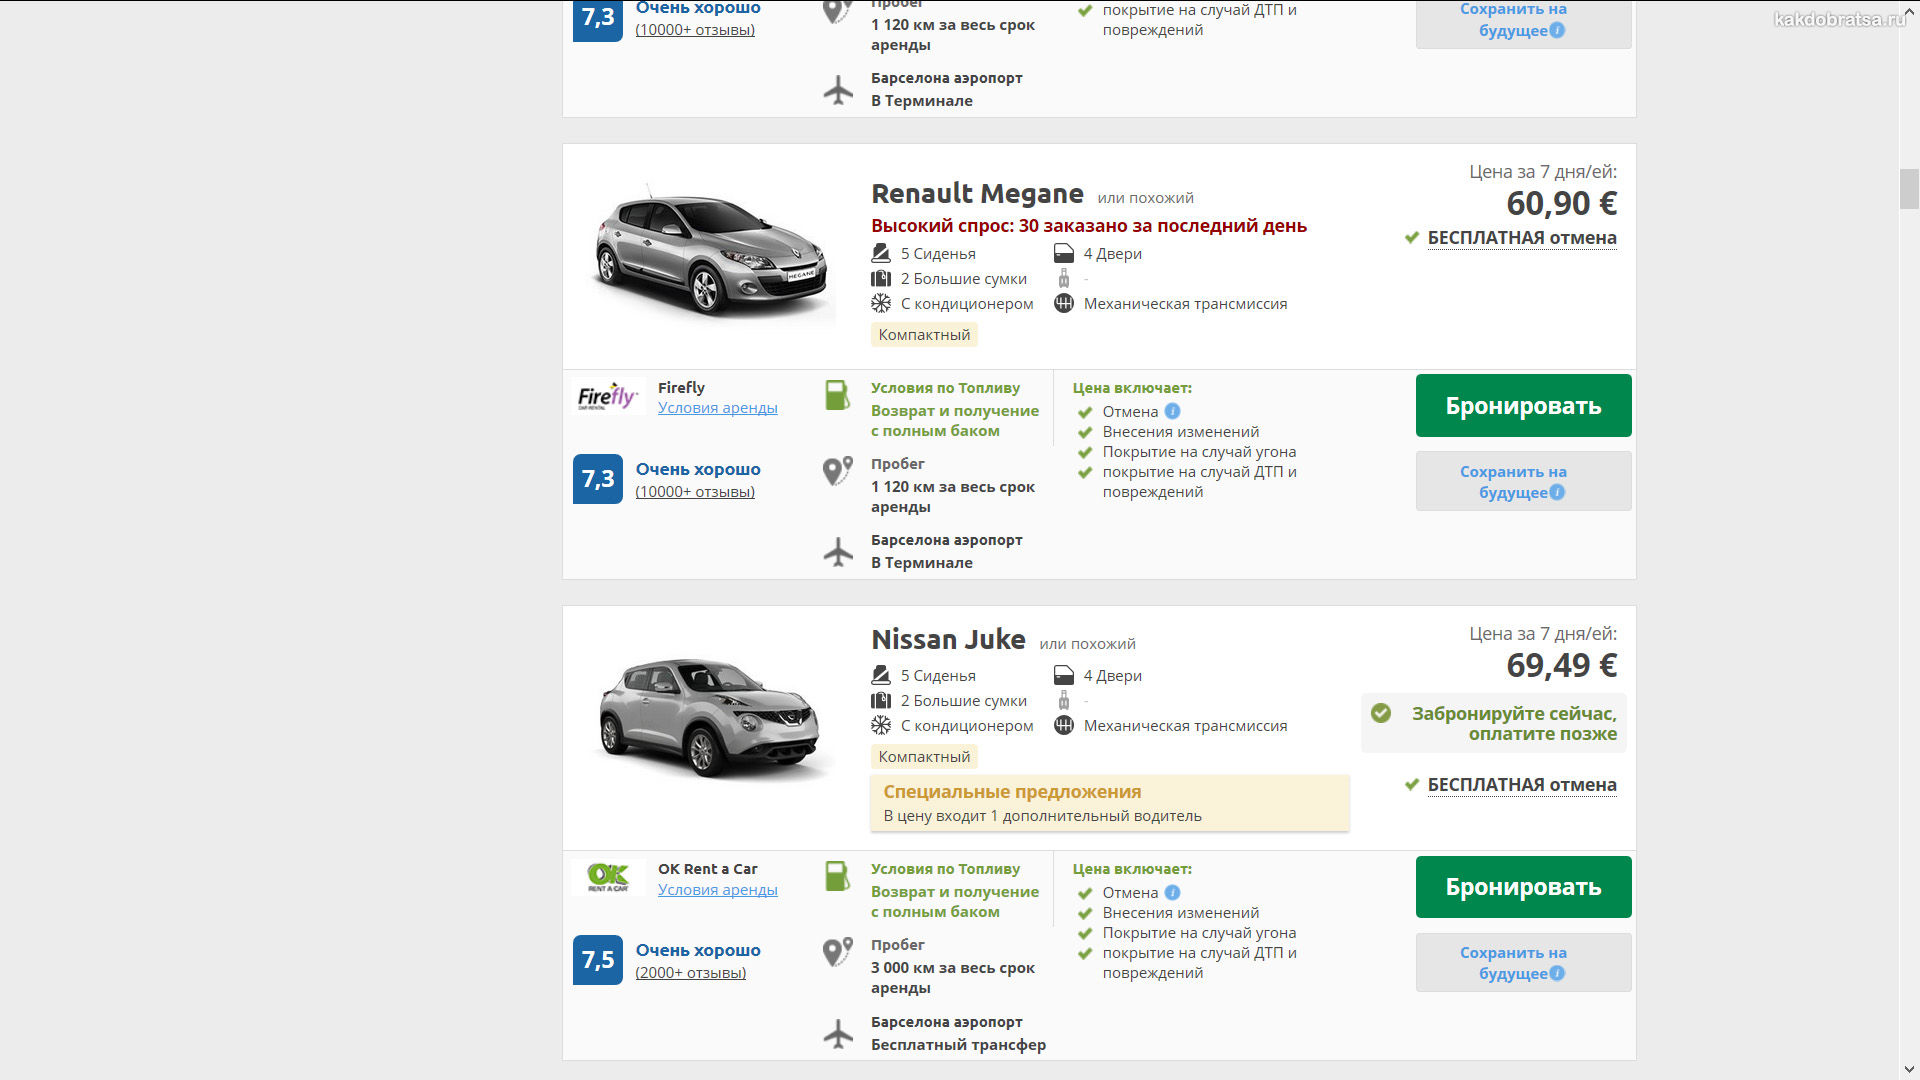This screenshot has height=1080, width=1920.
Task: Book the Renault Megane with 'Бронировать'
Action: (1523, 405)
